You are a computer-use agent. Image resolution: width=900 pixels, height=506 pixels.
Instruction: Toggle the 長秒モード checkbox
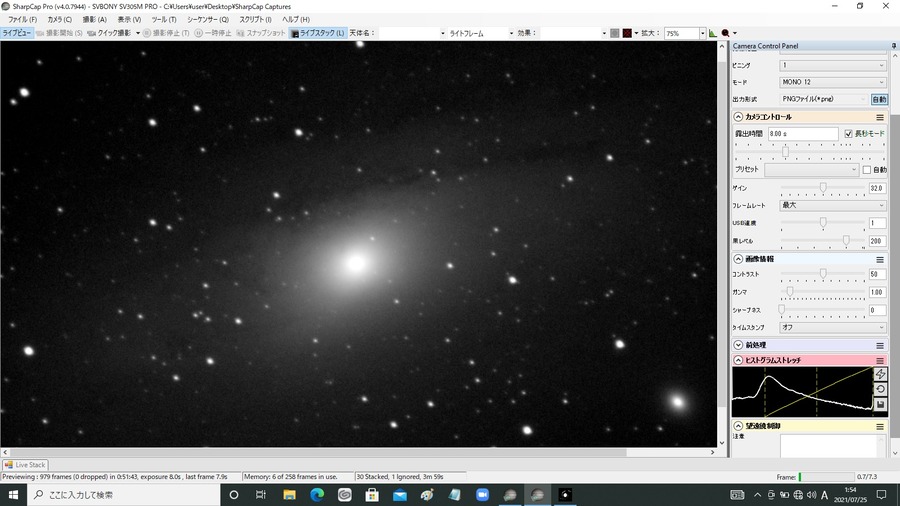[848, 134]
